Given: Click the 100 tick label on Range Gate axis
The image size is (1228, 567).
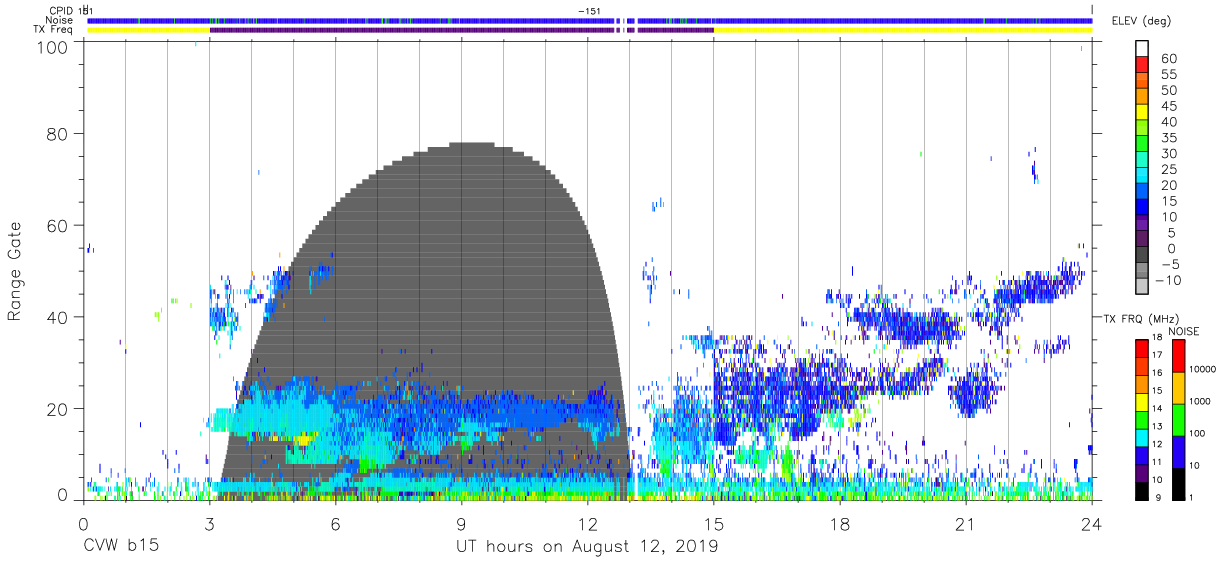Looking at the screenshot, I should tap(54, 46).
